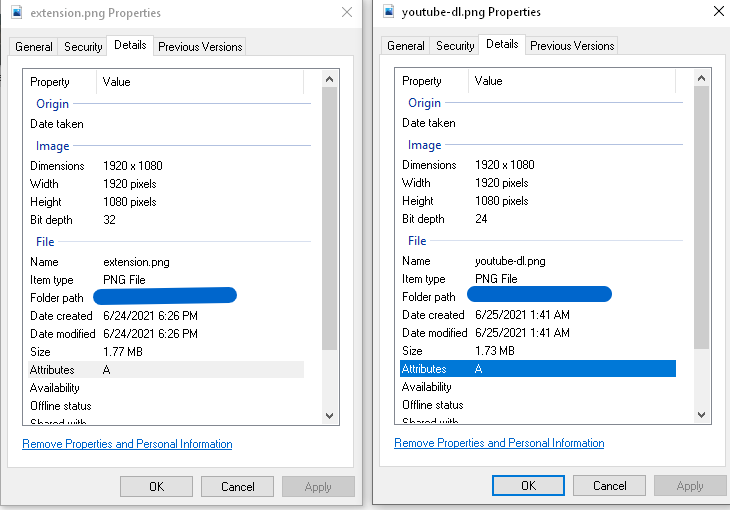730x510 pixels.
Task: Click Remove Properties link in extension.png dialog
Action: tap(127, 444)
